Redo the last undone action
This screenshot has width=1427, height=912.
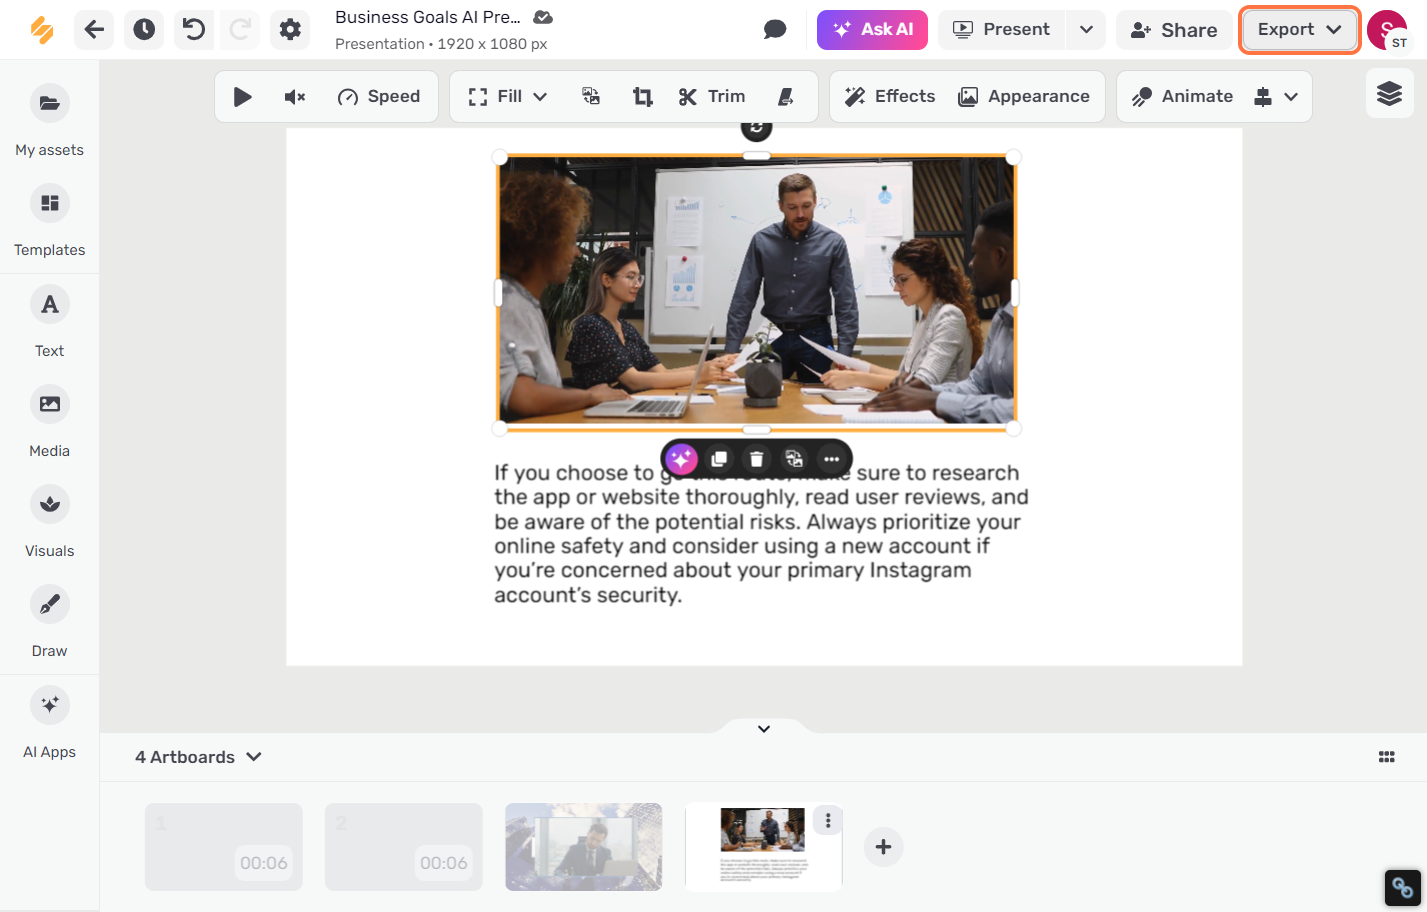(x=240, y=30)
